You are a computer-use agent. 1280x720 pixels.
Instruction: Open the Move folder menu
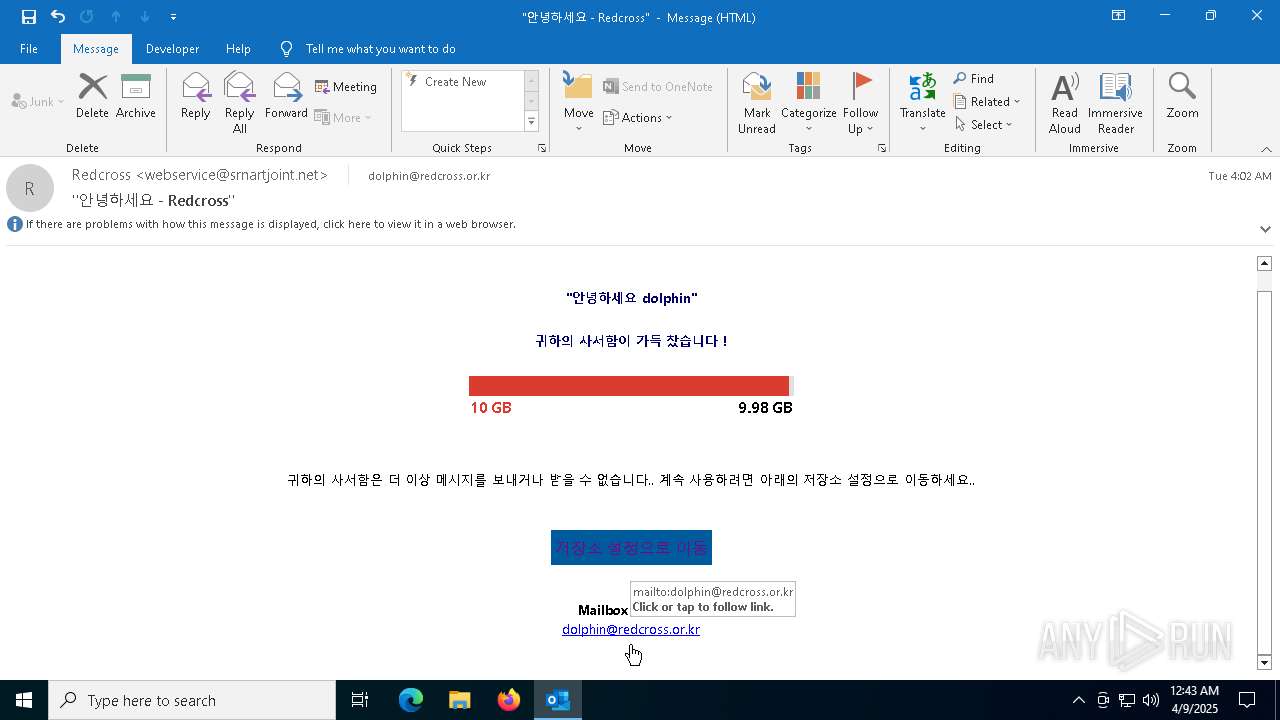point(579,103)
